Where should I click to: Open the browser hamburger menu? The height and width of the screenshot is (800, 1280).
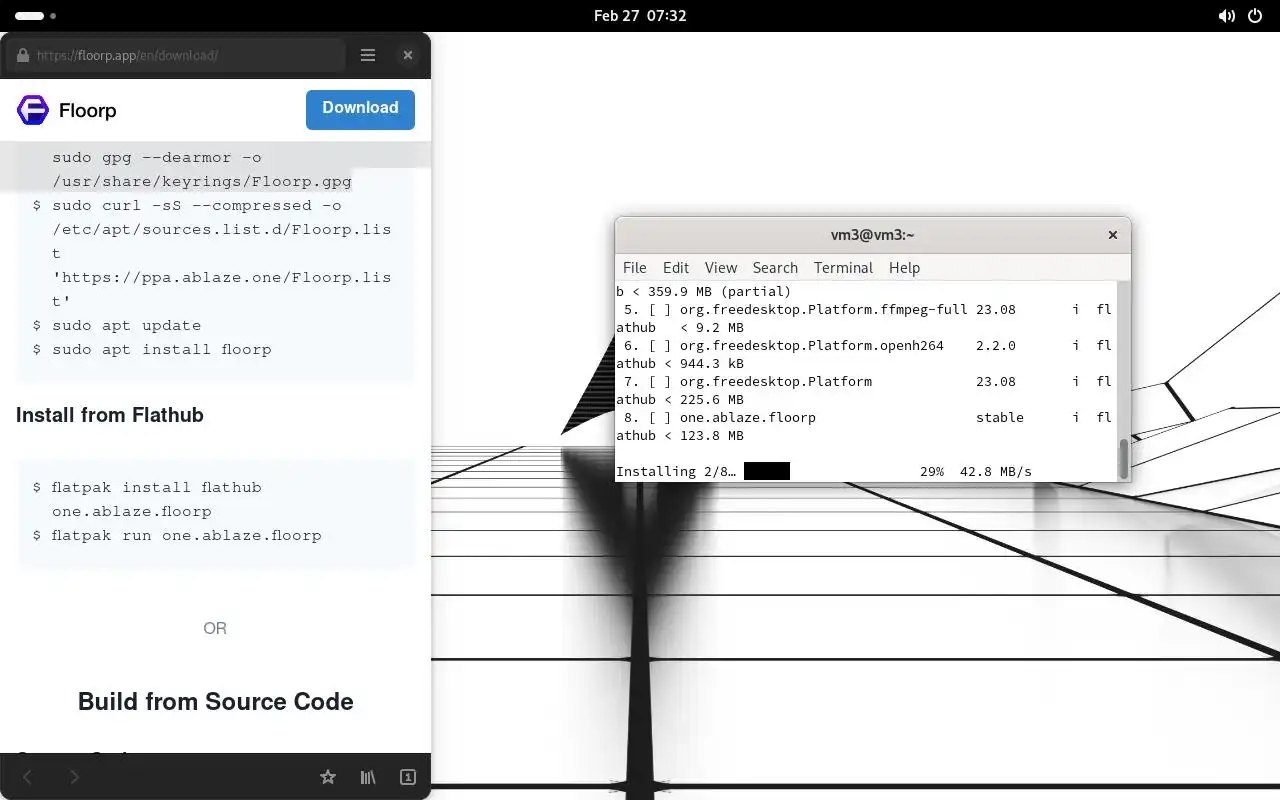(x=368, y=55)
